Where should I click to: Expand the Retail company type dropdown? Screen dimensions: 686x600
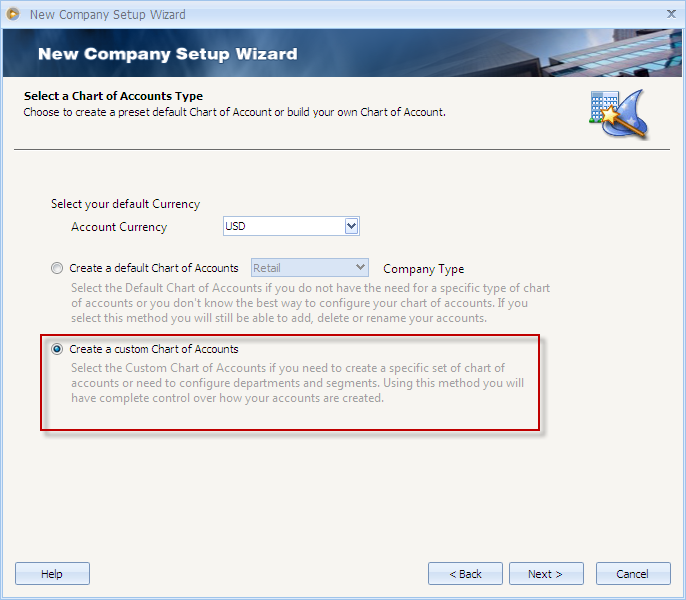360,268
